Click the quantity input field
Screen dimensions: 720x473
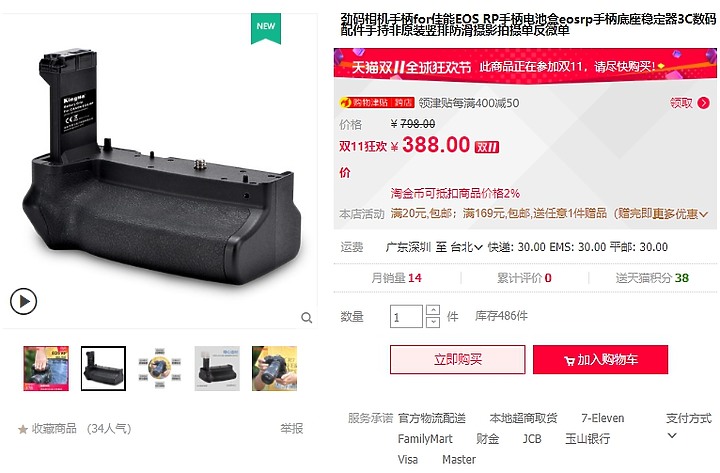[406, 316]
